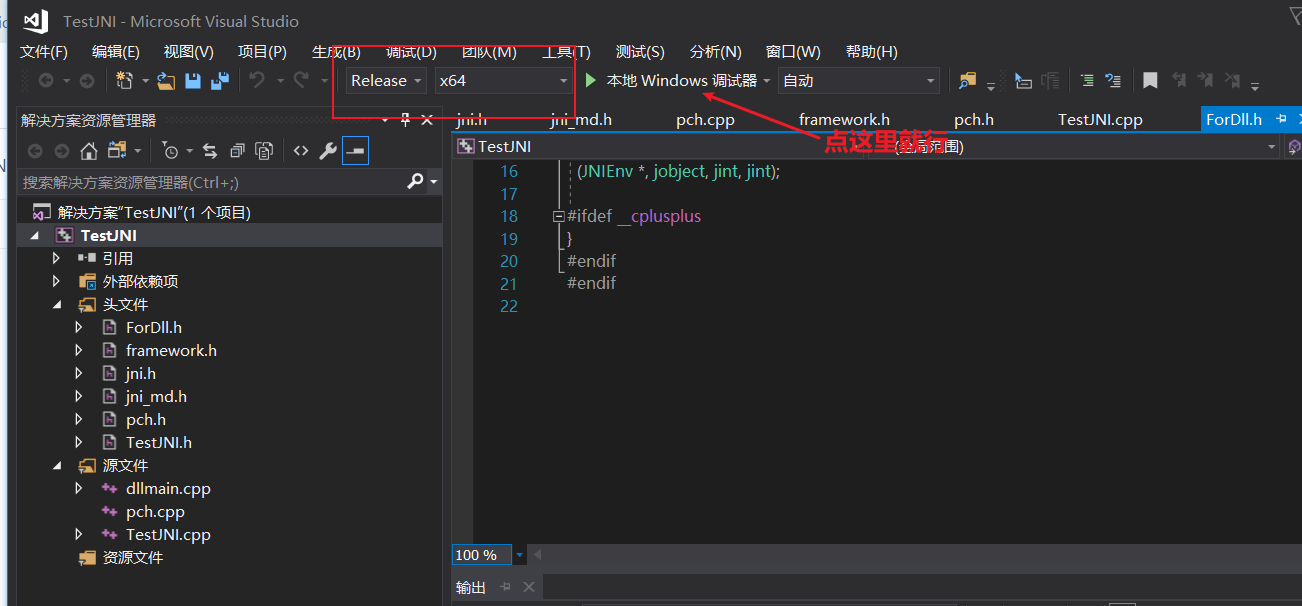Select dllmain.cpp in the solution tree
This screenshot has width=1302, height=606.
(x=168, y=489)
